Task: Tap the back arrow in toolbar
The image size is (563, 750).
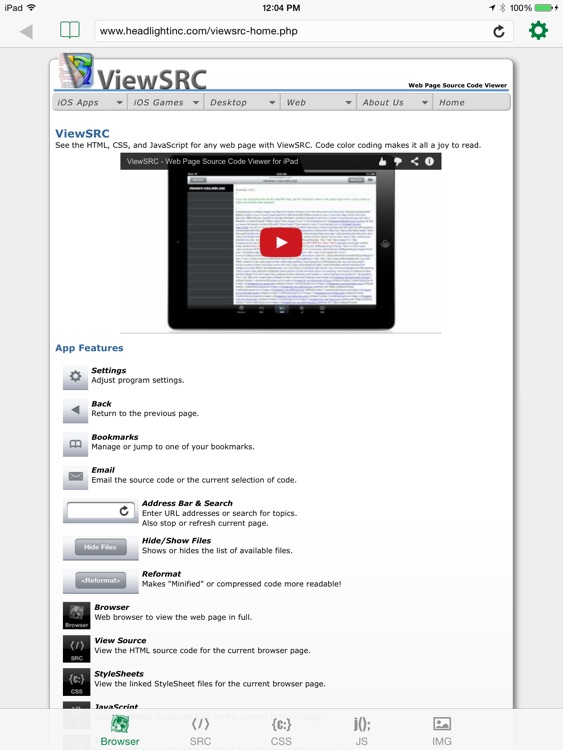Action: tap(26, 32)
